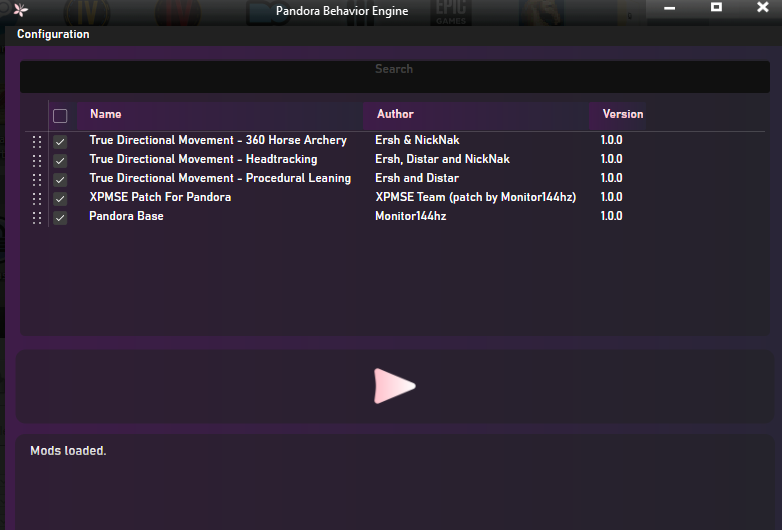
Task: Click author Ersh and Distar
Action: (417, 178)
